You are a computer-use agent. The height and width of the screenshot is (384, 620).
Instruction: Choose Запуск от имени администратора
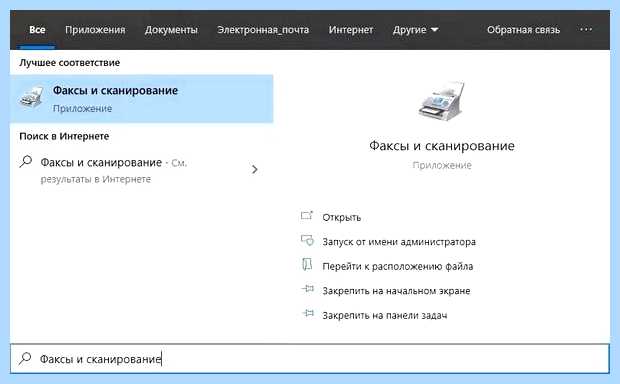point(399,242)
